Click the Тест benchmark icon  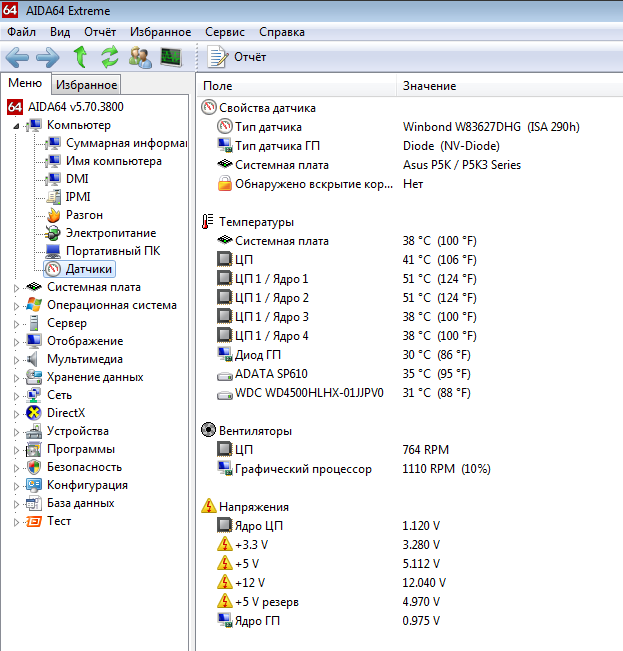(x=34, y=521)
